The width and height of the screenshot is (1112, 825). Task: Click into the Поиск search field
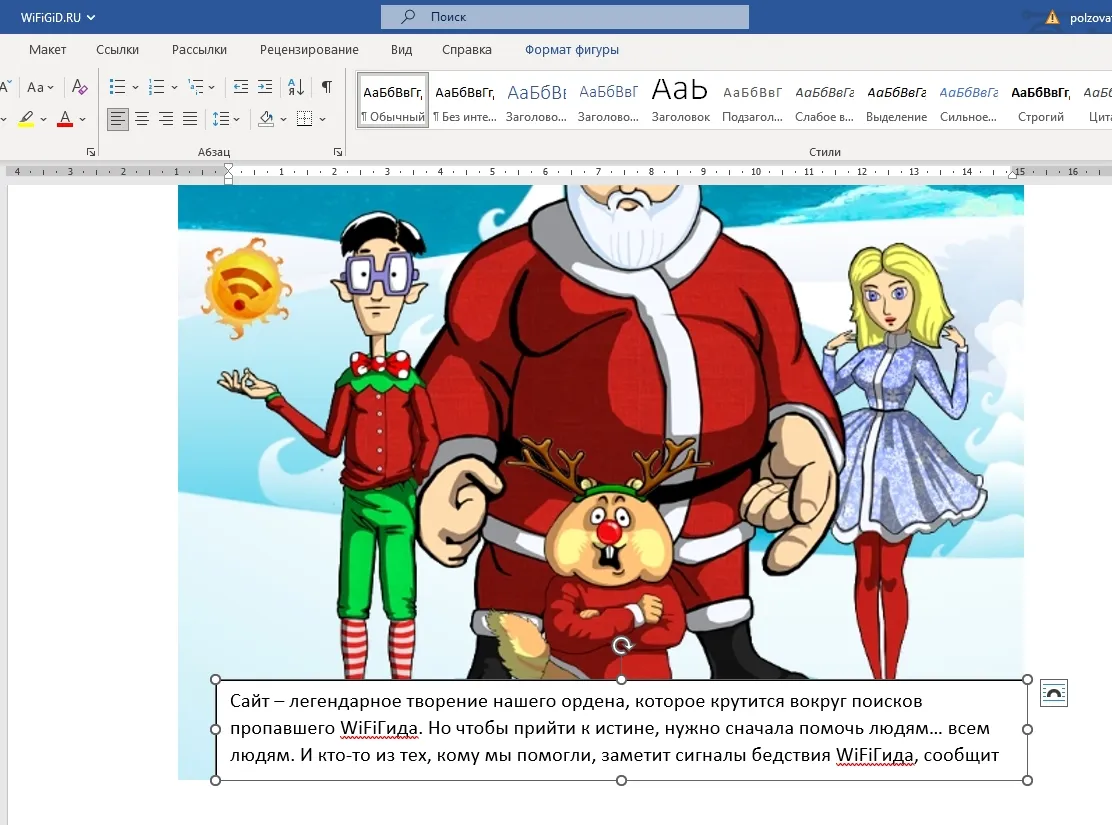[565, 17]
